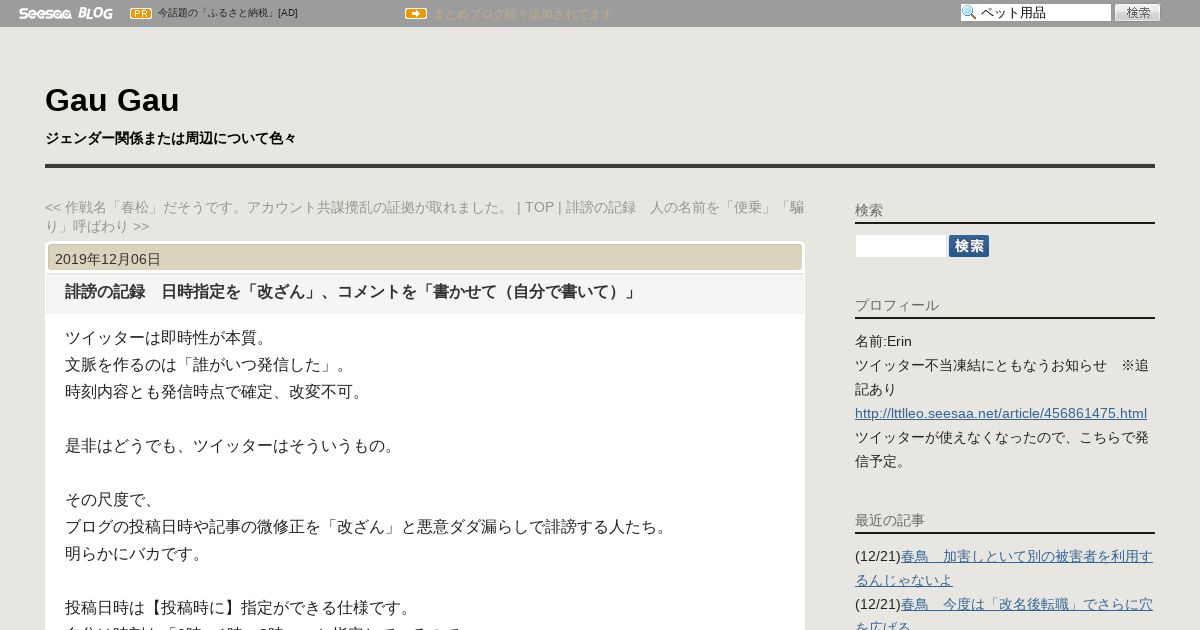Screen dimensions: 1200x630
Task: Click the PR badge icon
Action: point(141,13)
